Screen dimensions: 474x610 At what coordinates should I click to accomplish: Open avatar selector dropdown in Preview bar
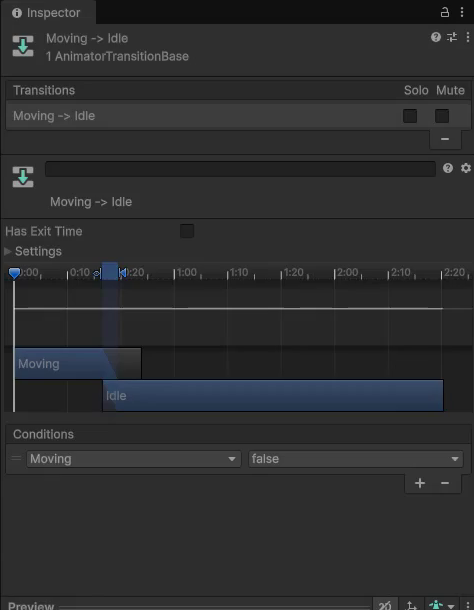(442, 605)
